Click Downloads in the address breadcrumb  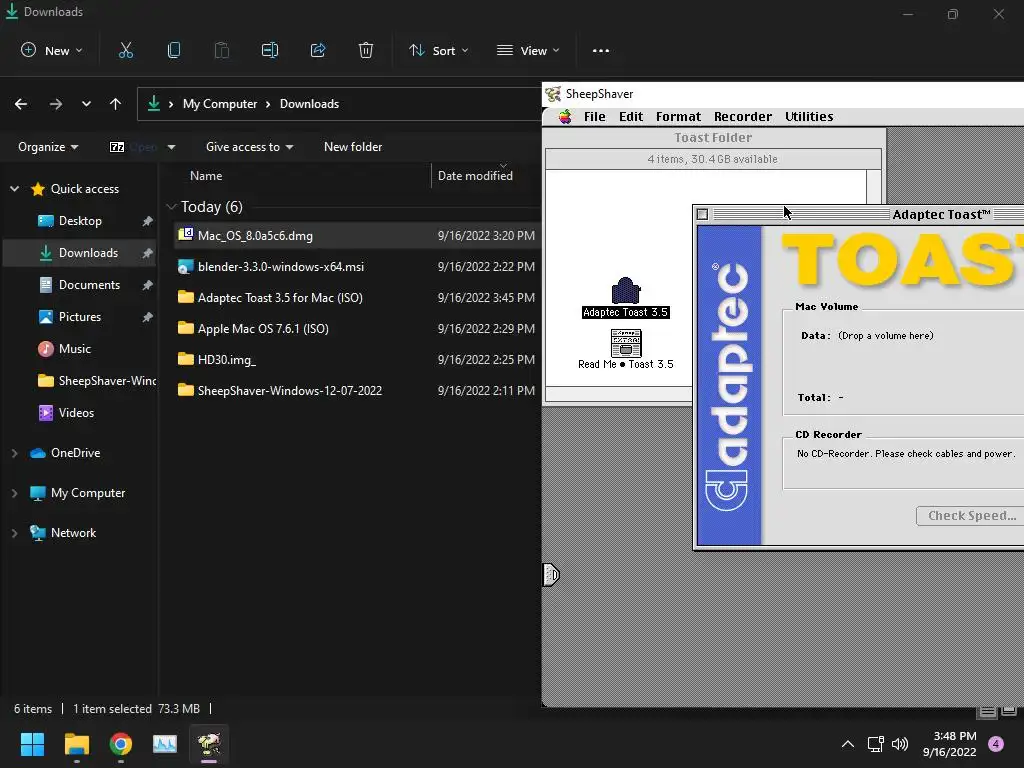click(310, 104)
